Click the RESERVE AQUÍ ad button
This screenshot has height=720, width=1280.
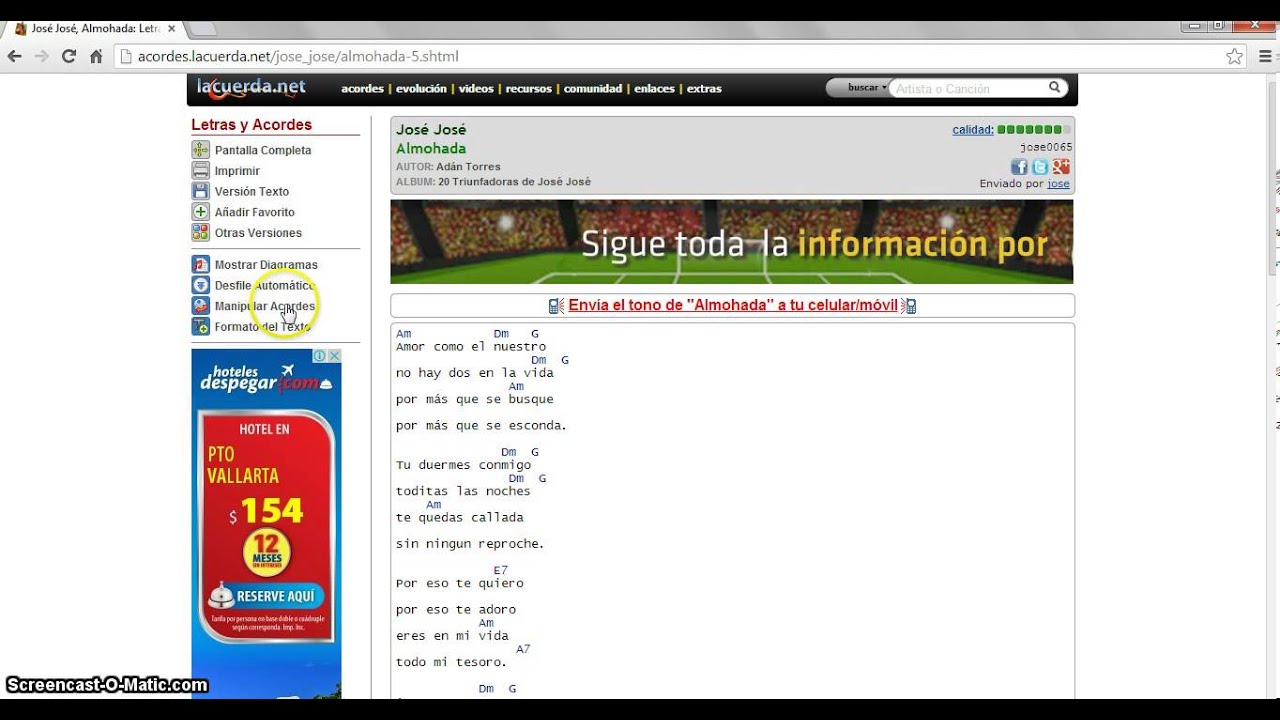click(x=266, y=596)
